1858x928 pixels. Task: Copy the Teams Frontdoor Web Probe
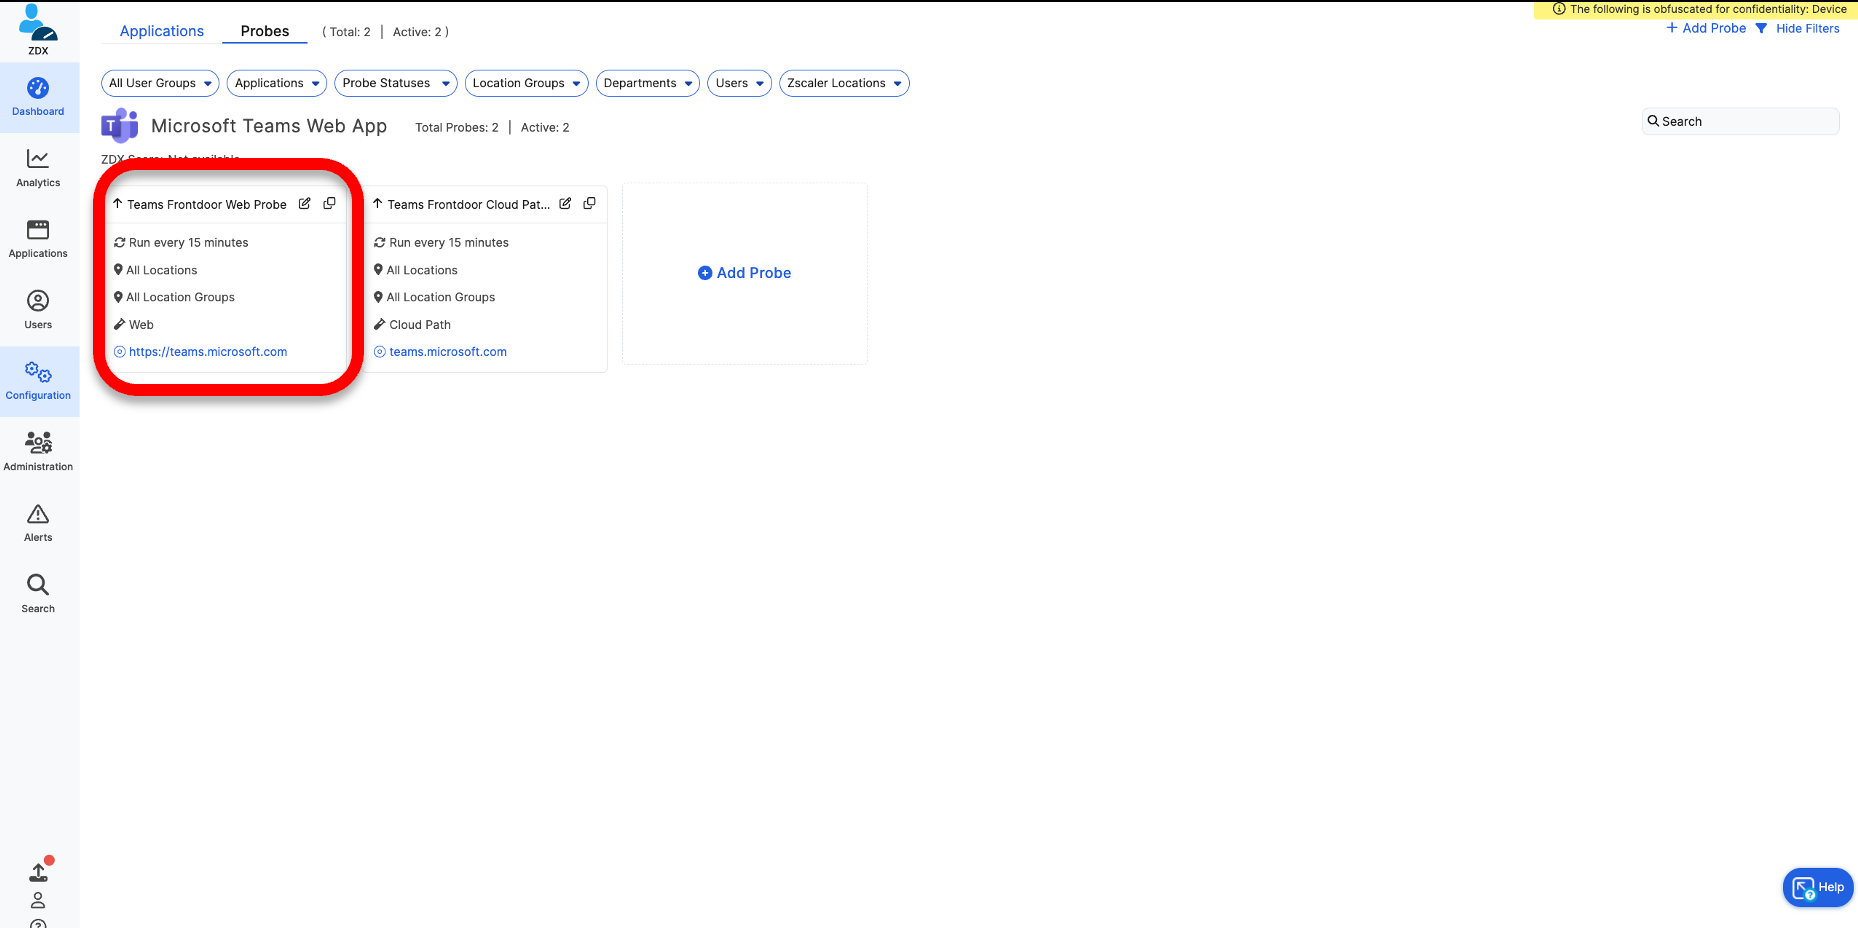click(329, 203)
